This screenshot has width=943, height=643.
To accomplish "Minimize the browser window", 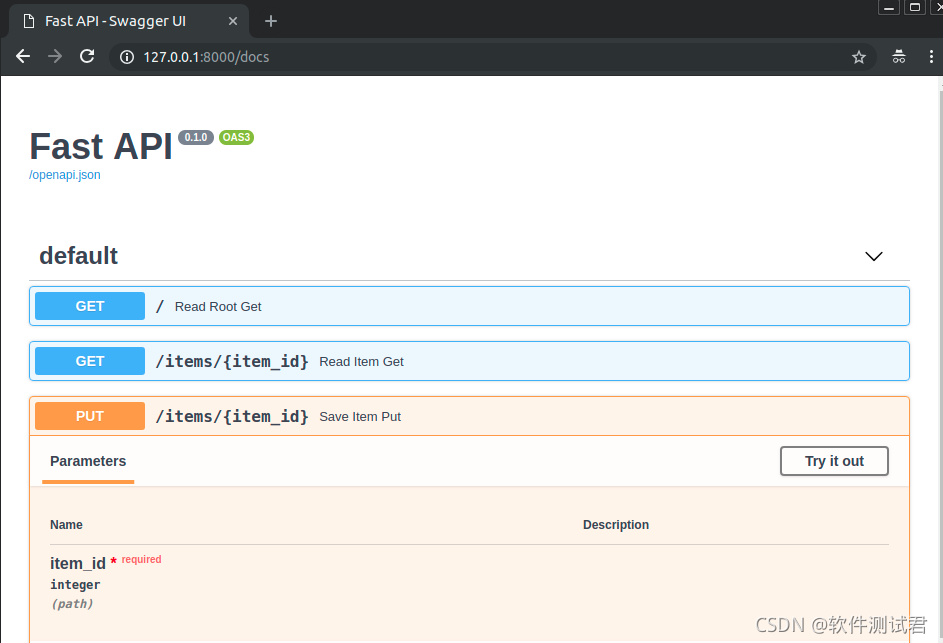I will coord(888,7).
